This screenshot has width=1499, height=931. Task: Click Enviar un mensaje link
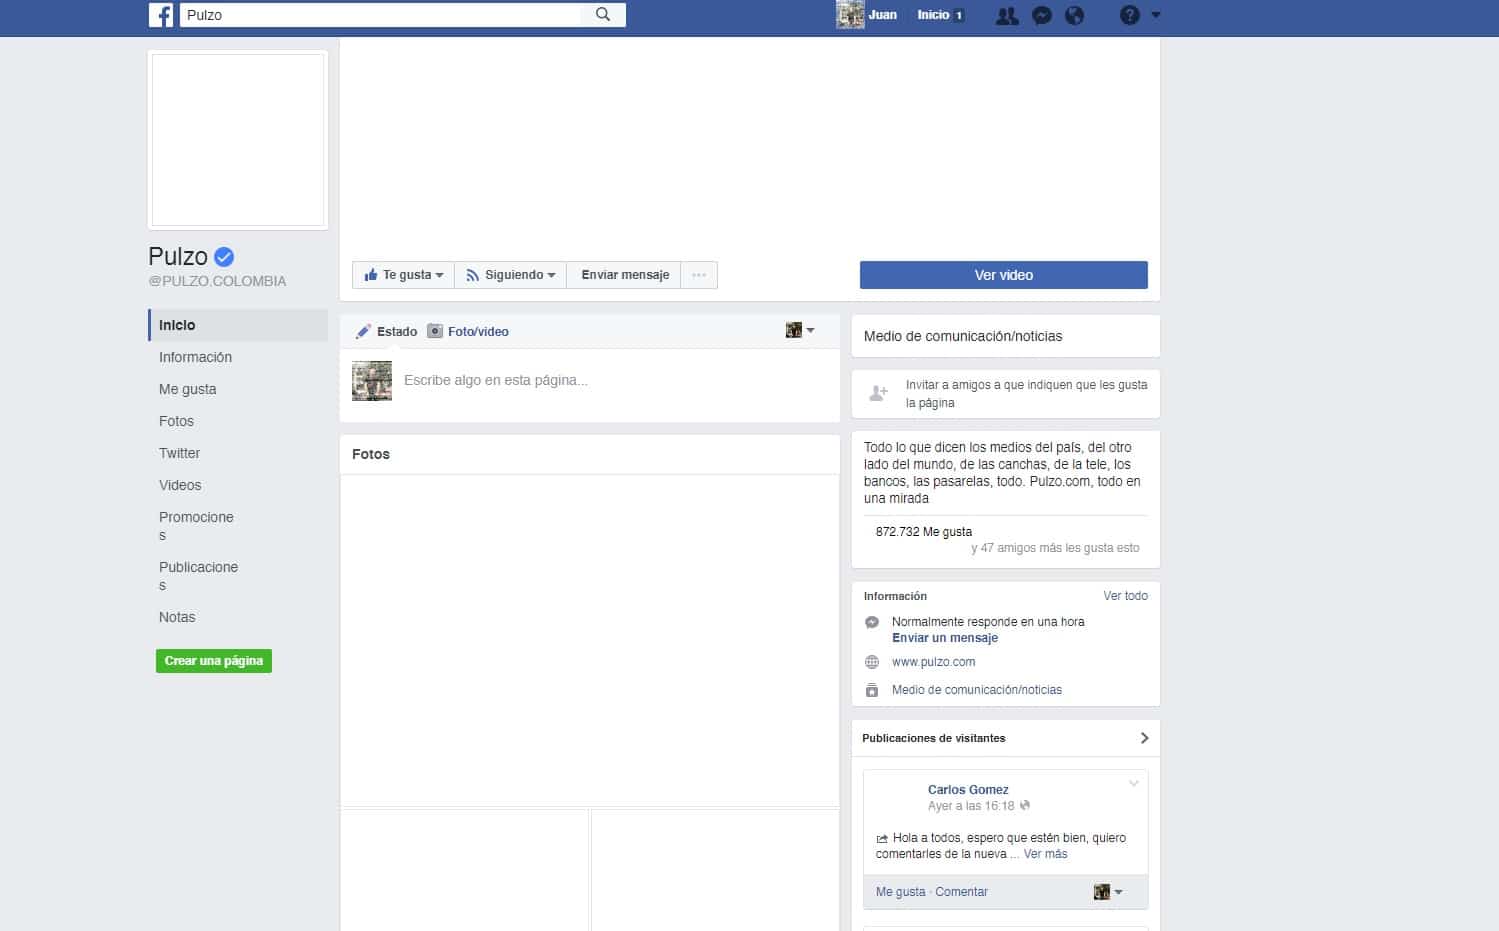[x=945, y=638]
